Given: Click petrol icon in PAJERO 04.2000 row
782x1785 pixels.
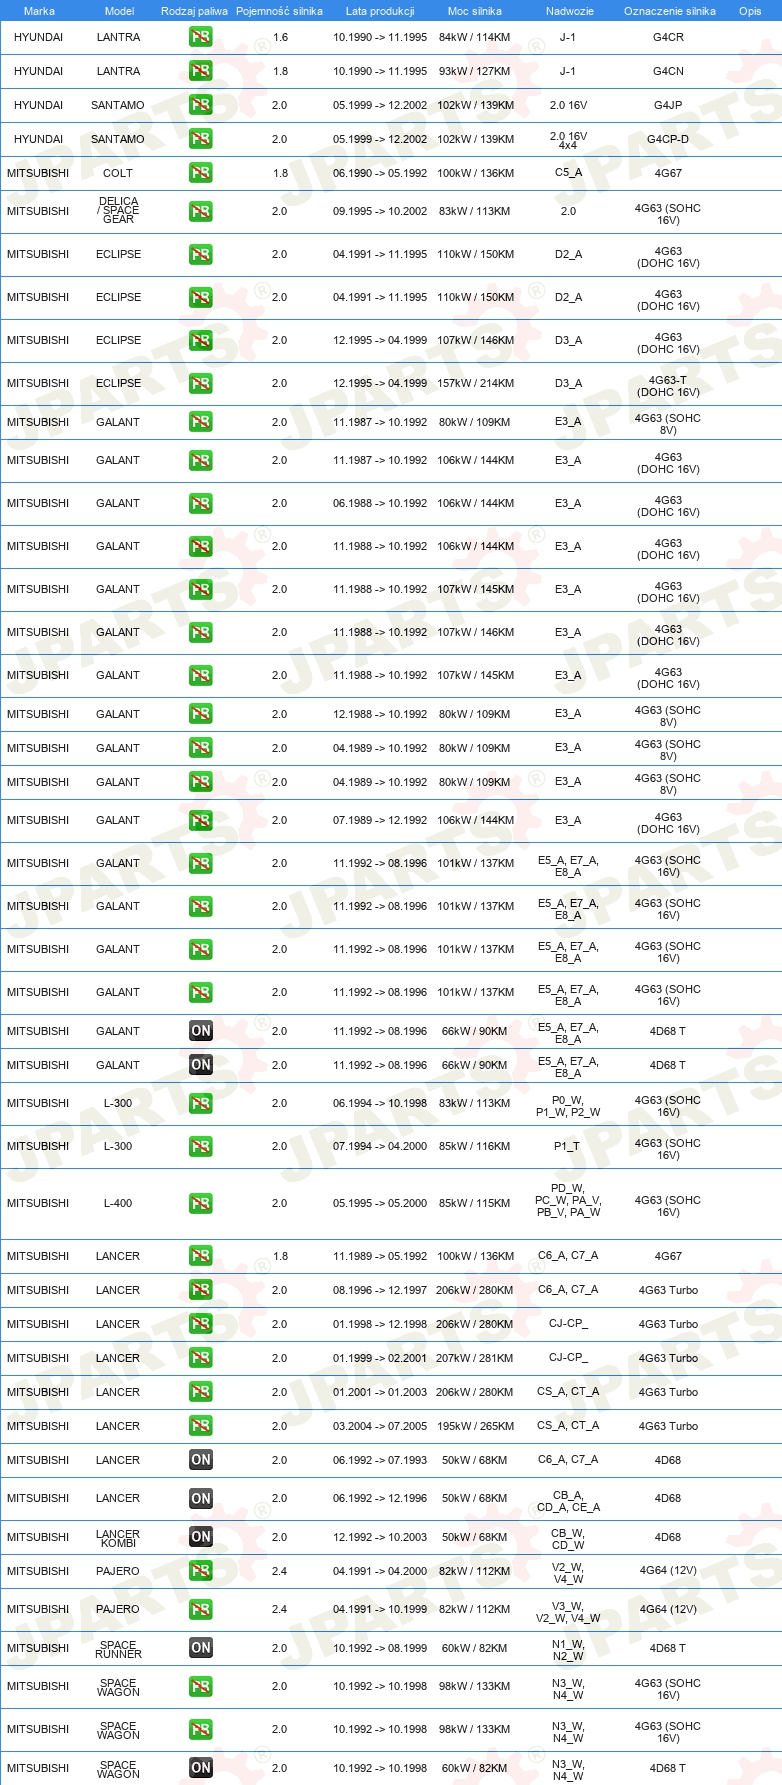Looking at the screenshot, I should click(x=201, y=1571).
